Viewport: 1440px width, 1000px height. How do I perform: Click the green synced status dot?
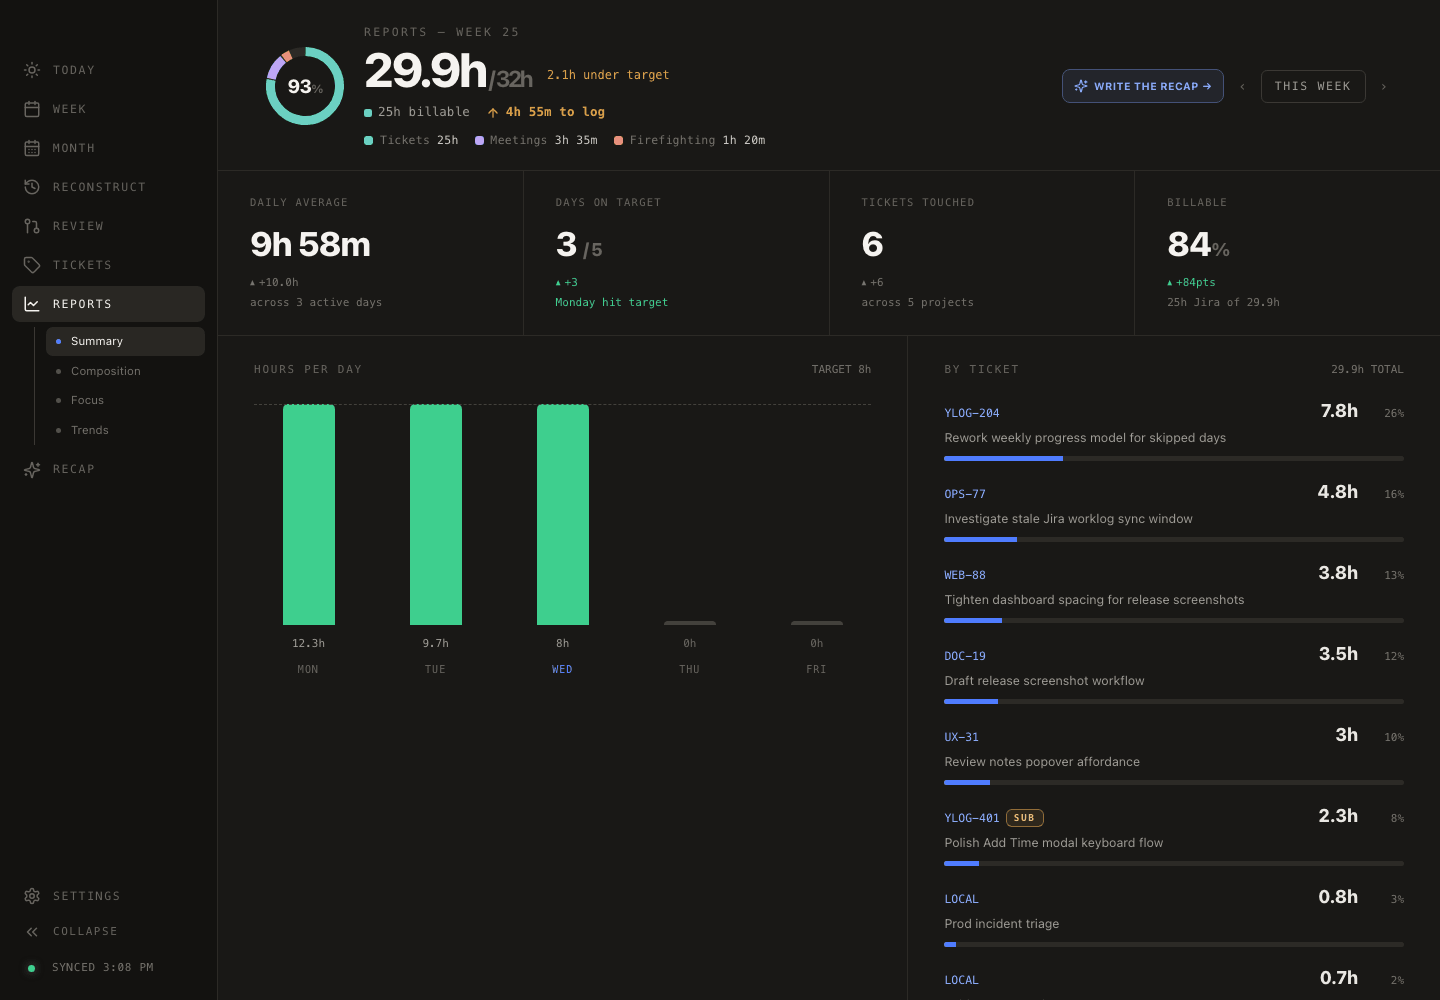31,968
